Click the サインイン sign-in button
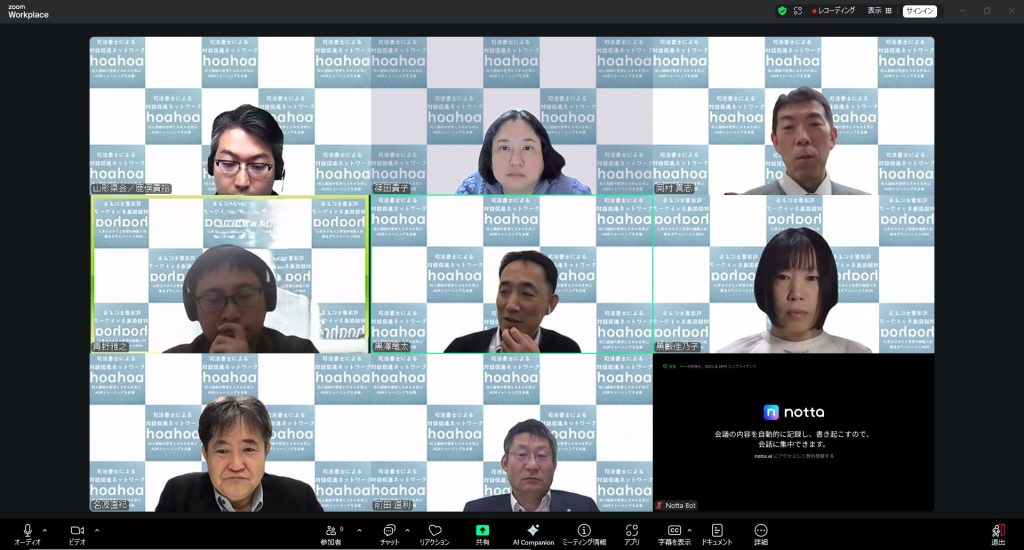 coord(919,11)
